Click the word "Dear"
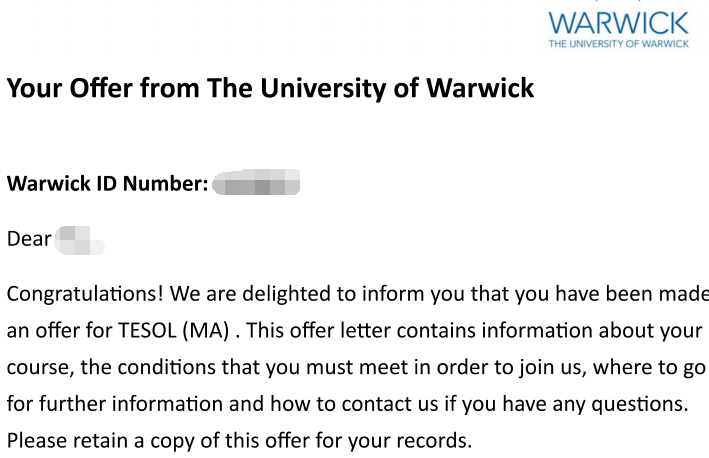The width and height of the screenshot is (709, 458). click(x=29, y=239)
